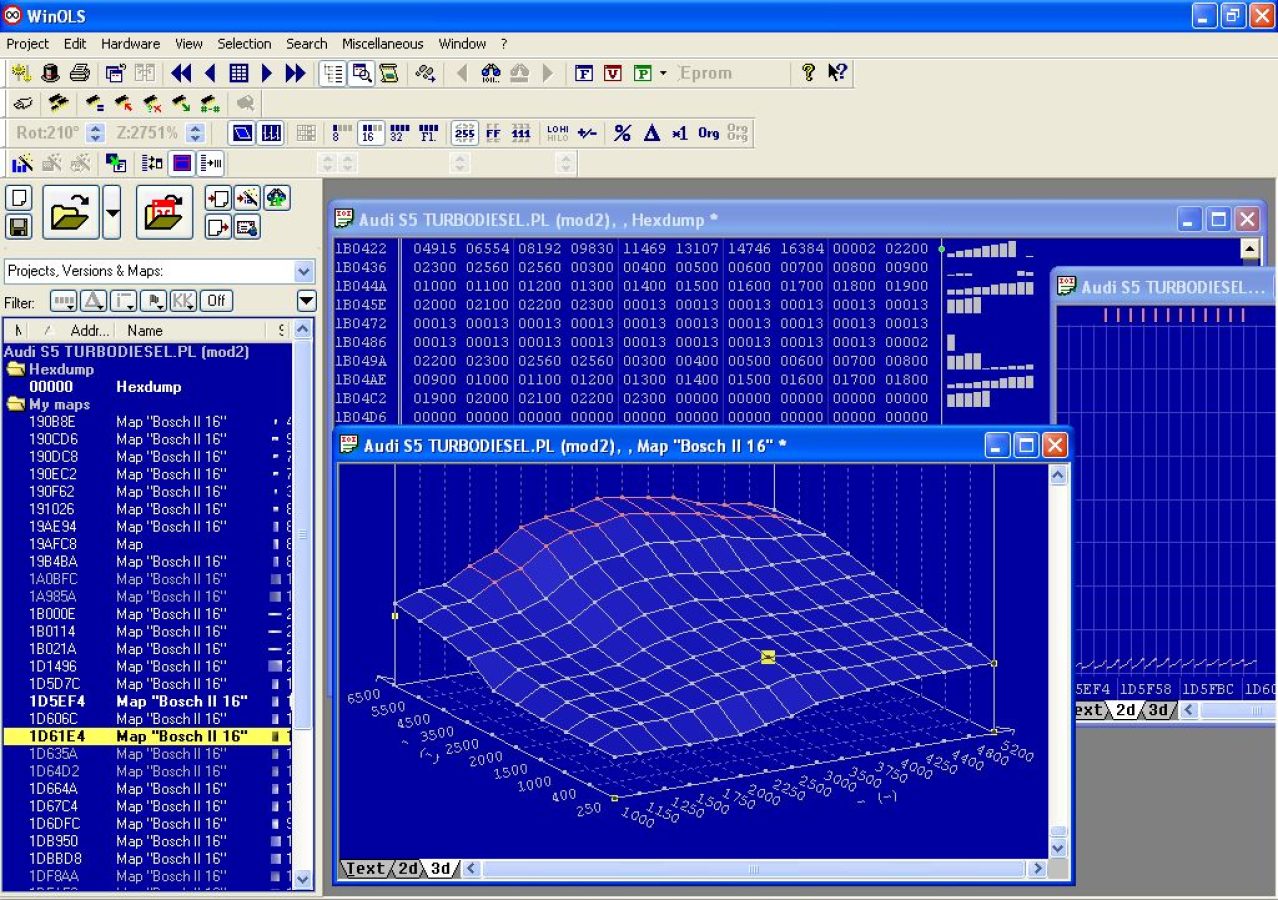Open the first filter dropdown with dashes
Image resolution: width=1278 pixels, height=900 pixels.
63,300
